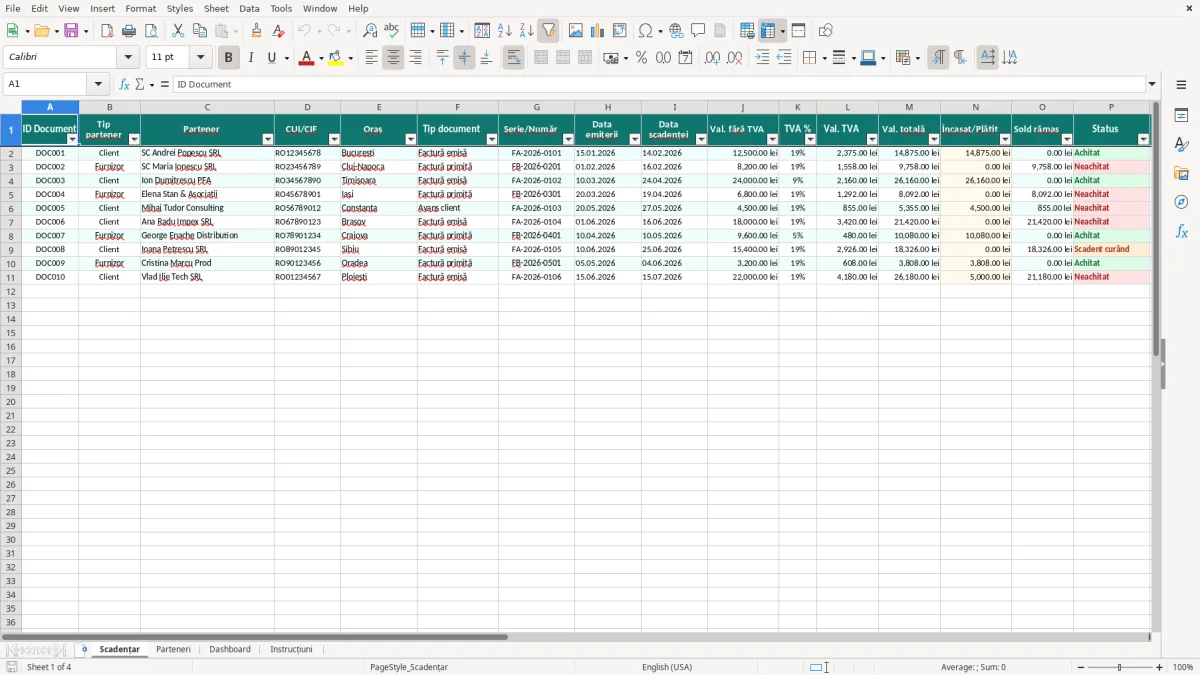Image resolution: width=1200 pixels, height=675 pixels.
Task: Click the Insert Hyperlink globe icon
Action: [x=676, y=31]
